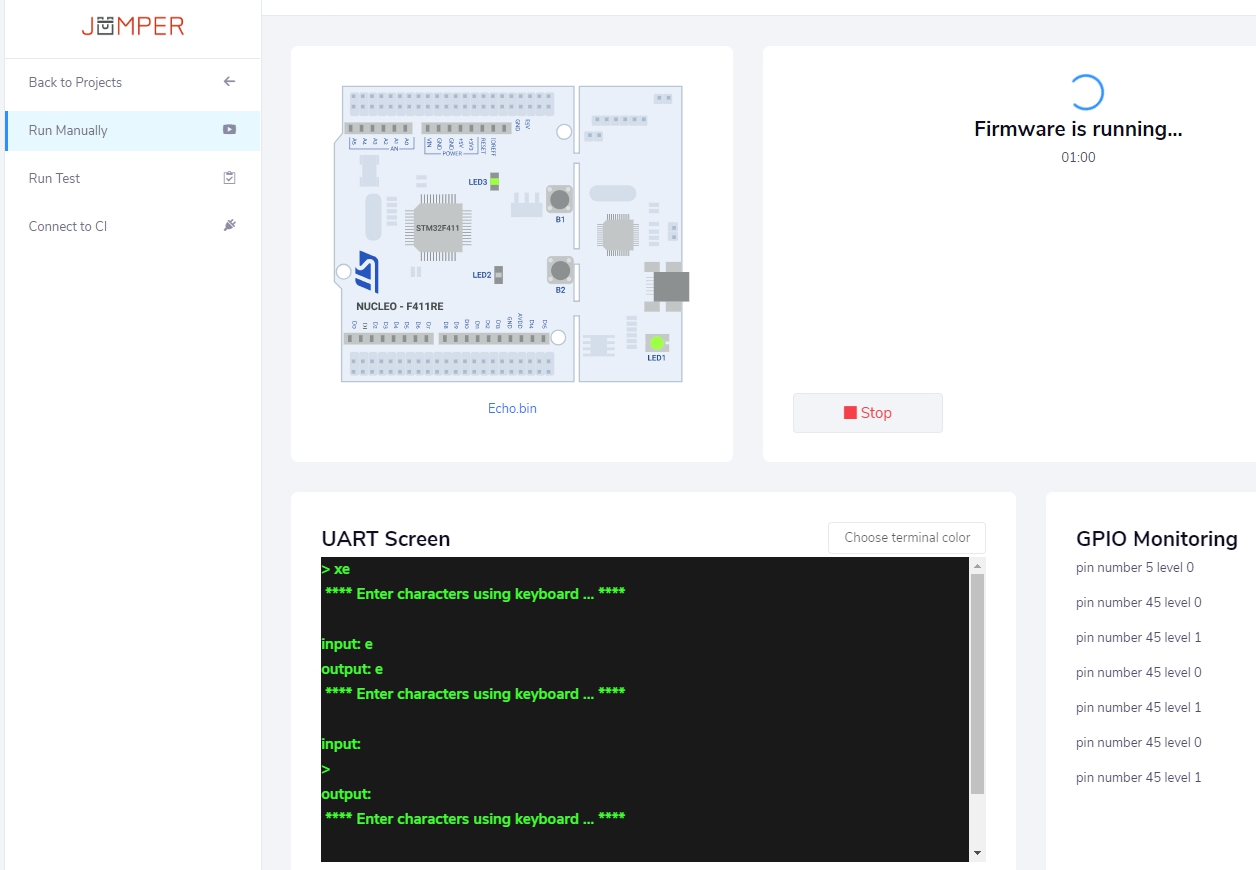This screenshot has width=1256, height=870.
Task: Click the 01:00 elapsed timer text
Action: point(1078,157)
